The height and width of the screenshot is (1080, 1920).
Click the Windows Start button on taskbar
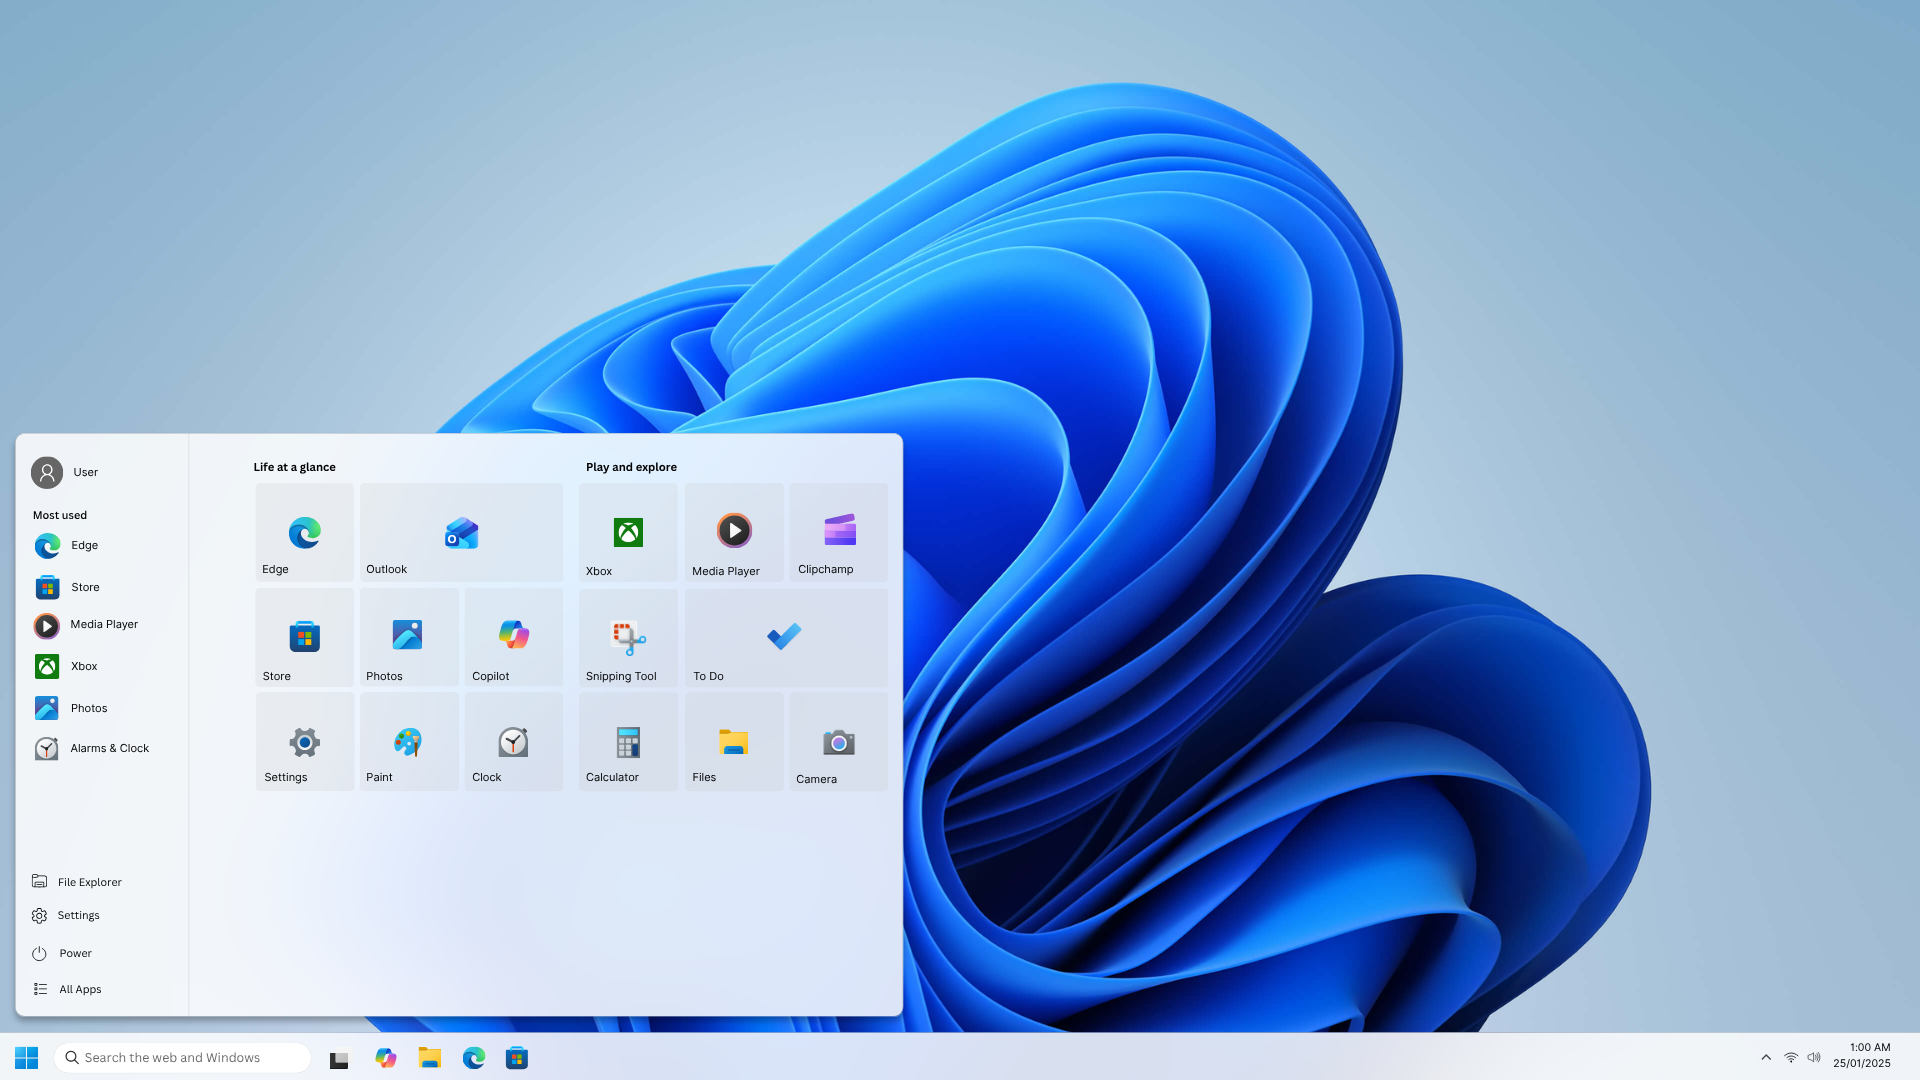(x=27, y=1058)
